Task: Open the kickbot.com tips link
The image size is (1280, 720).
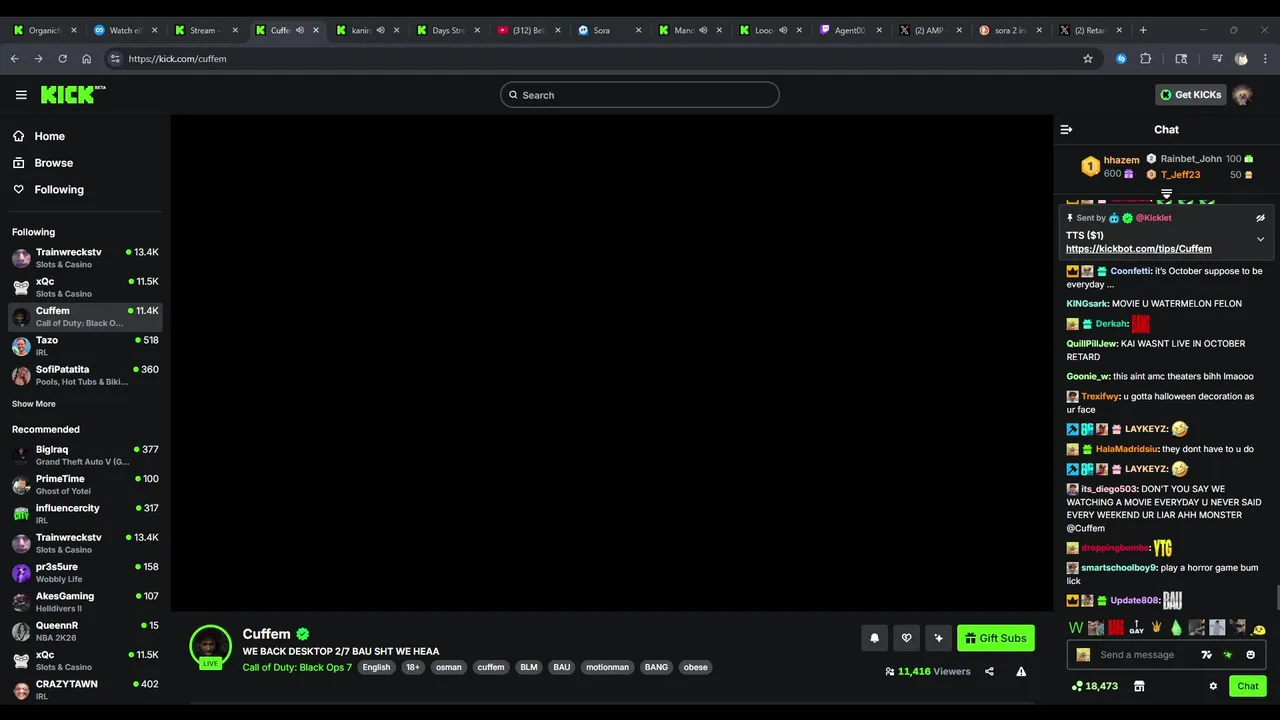Action: pyautogui.click(x=1138, y=249)
